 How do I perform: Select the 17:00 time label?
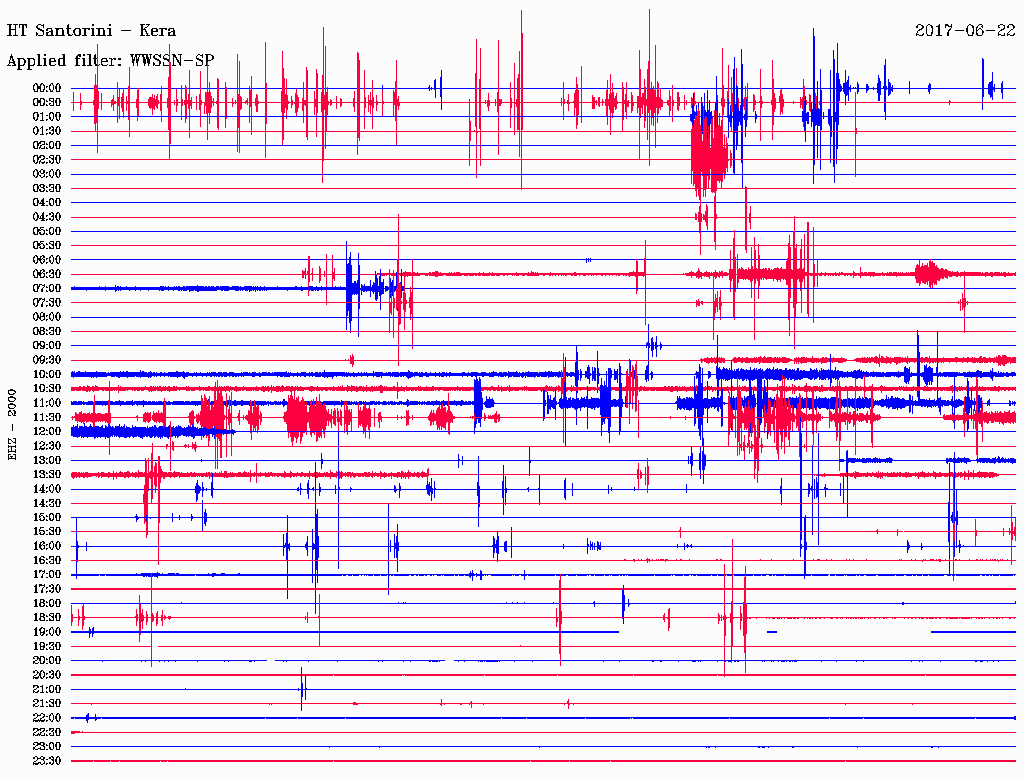[47, 575]
